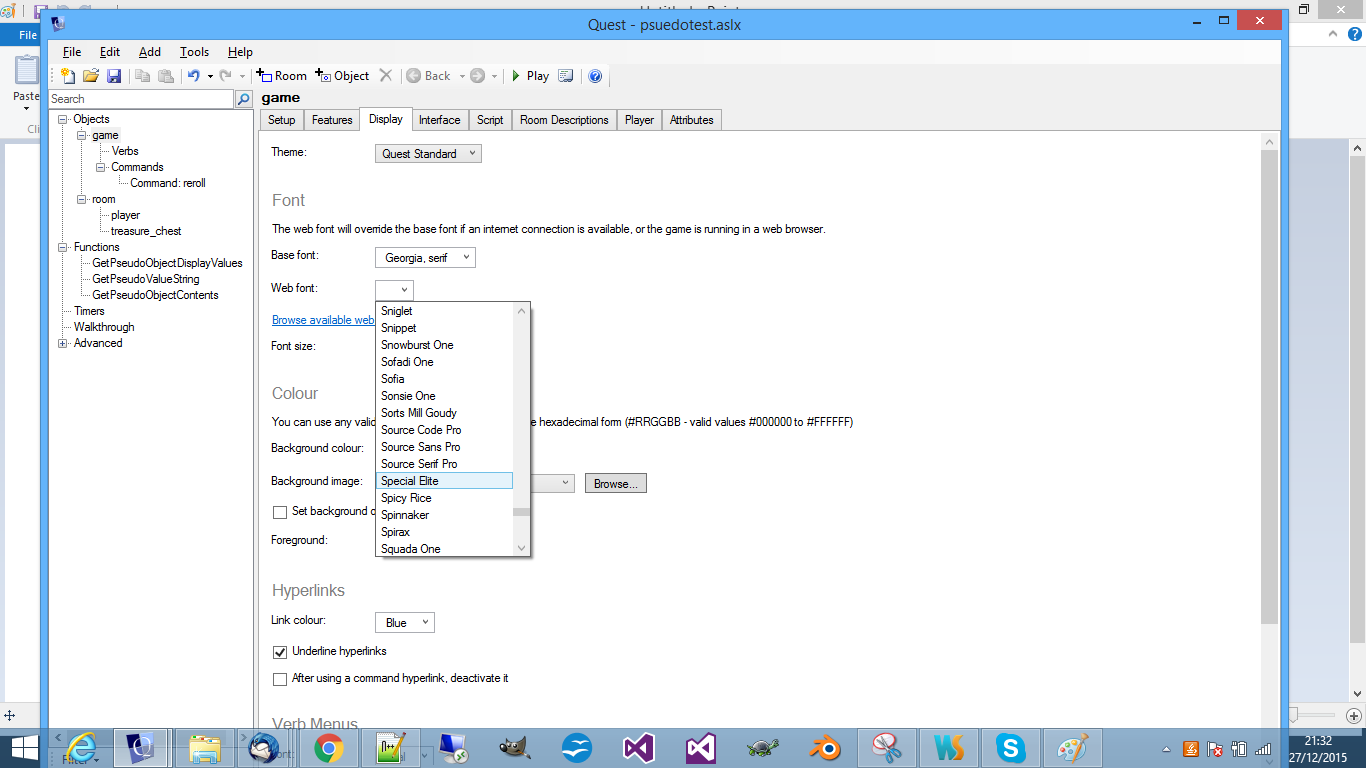Click the Undo icon in the toolbar
1366x768 pixels.
tap(194, 75)
